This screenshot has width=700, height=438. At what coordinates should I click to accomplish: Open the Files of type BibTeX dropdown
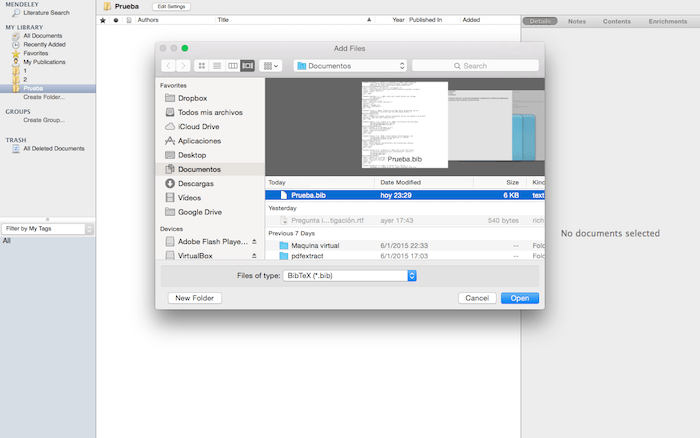tap(350, 275)
